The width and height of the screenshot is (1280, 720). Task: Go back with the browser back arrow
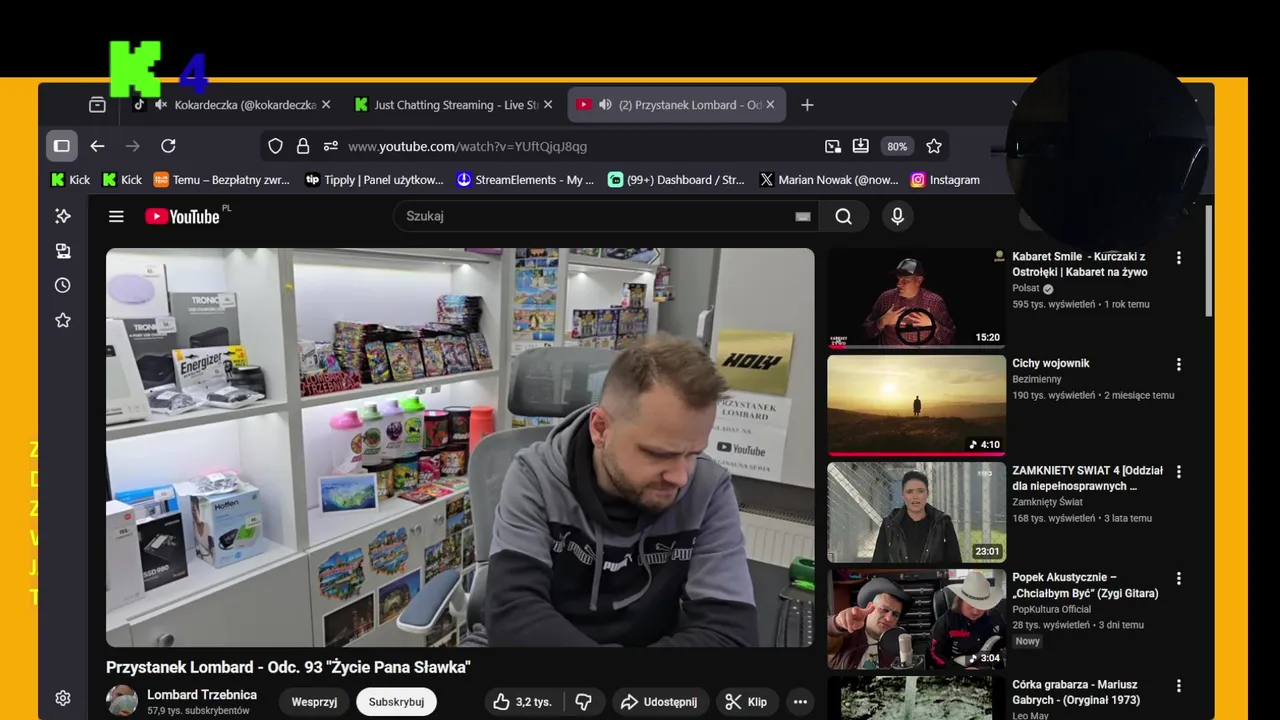pos(97,146)
